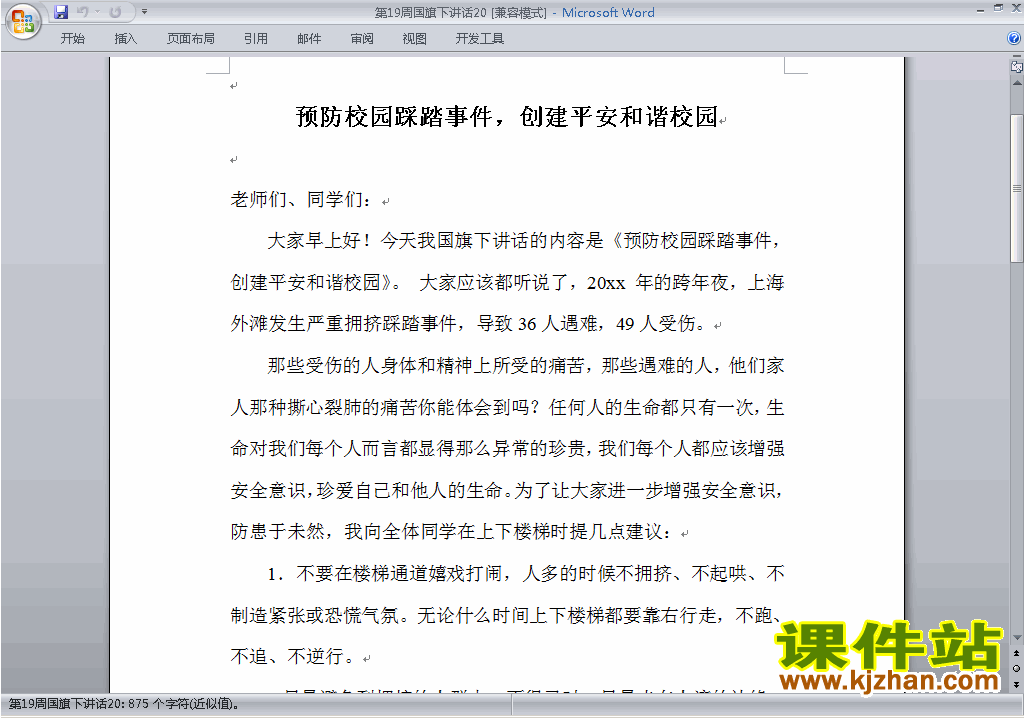1024x718 pixels.
Task: Restore down the Word window
Action: 998,8
